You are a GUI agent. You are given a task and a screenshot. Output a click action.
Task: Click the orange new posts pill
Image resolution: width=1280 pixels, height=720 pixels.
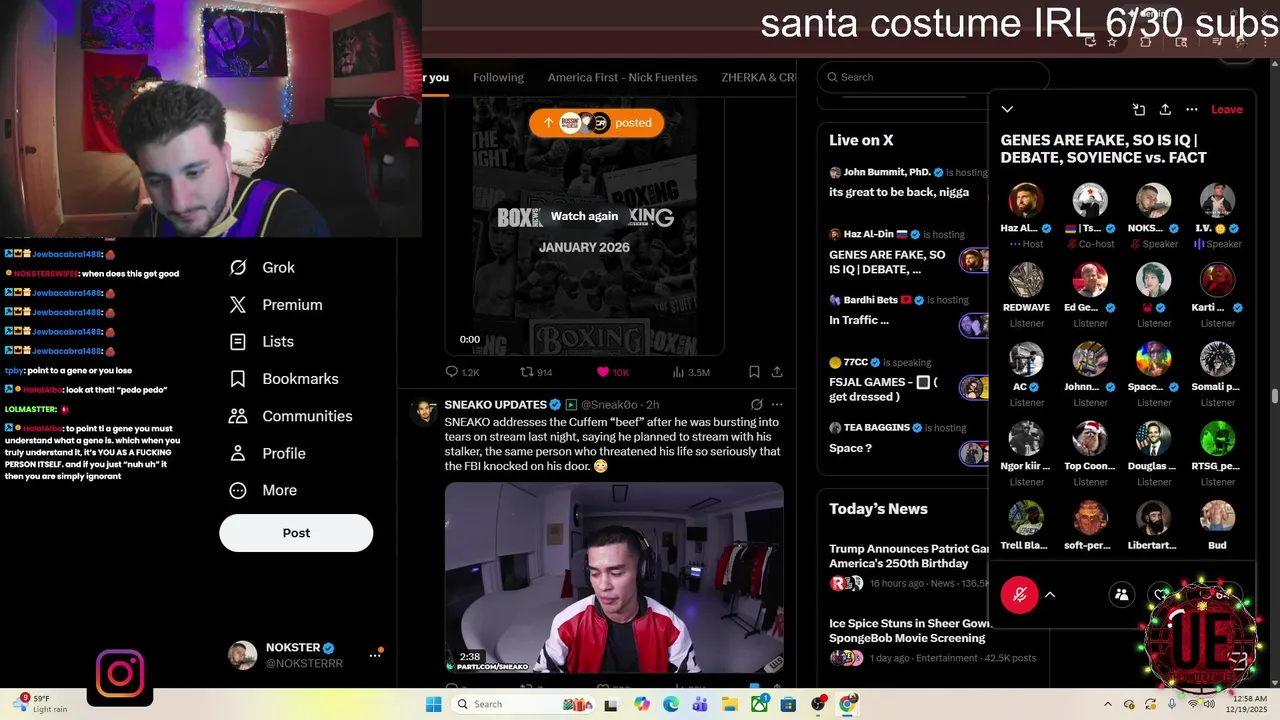click(596, 122)
